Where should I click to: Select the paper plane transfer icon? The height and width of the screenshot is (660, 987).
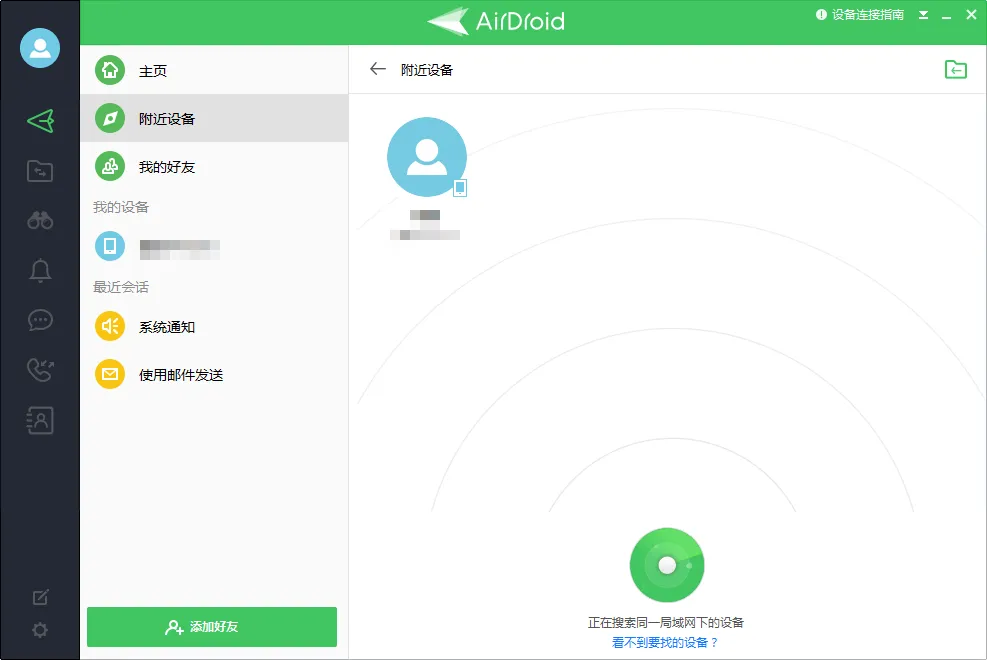(x=40, y=121)
